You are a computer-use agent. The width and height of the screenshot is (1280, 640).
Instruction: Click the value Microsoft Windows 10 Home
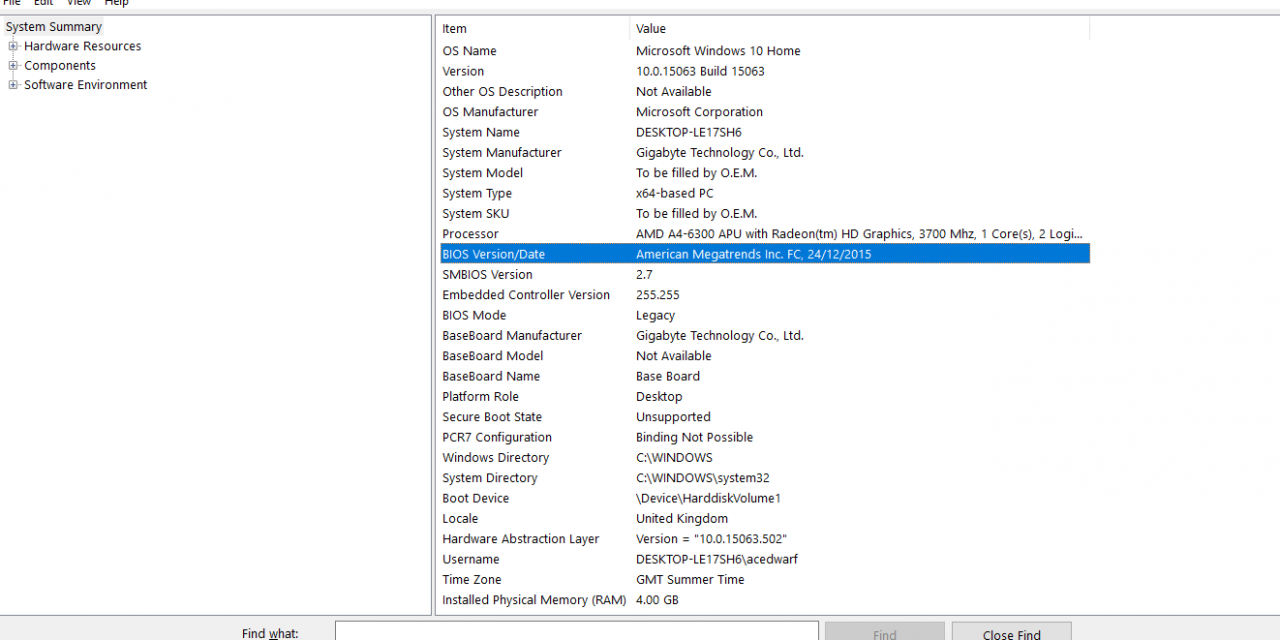click(x=718, y=51)
